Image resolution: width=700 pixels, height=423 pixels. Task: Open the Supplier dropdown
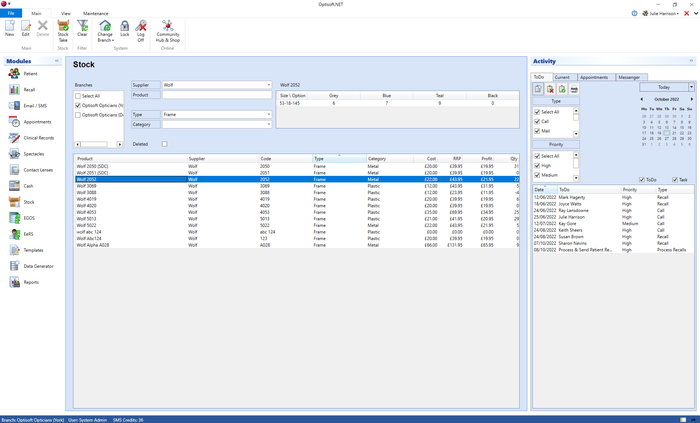[x=269, y=85]
